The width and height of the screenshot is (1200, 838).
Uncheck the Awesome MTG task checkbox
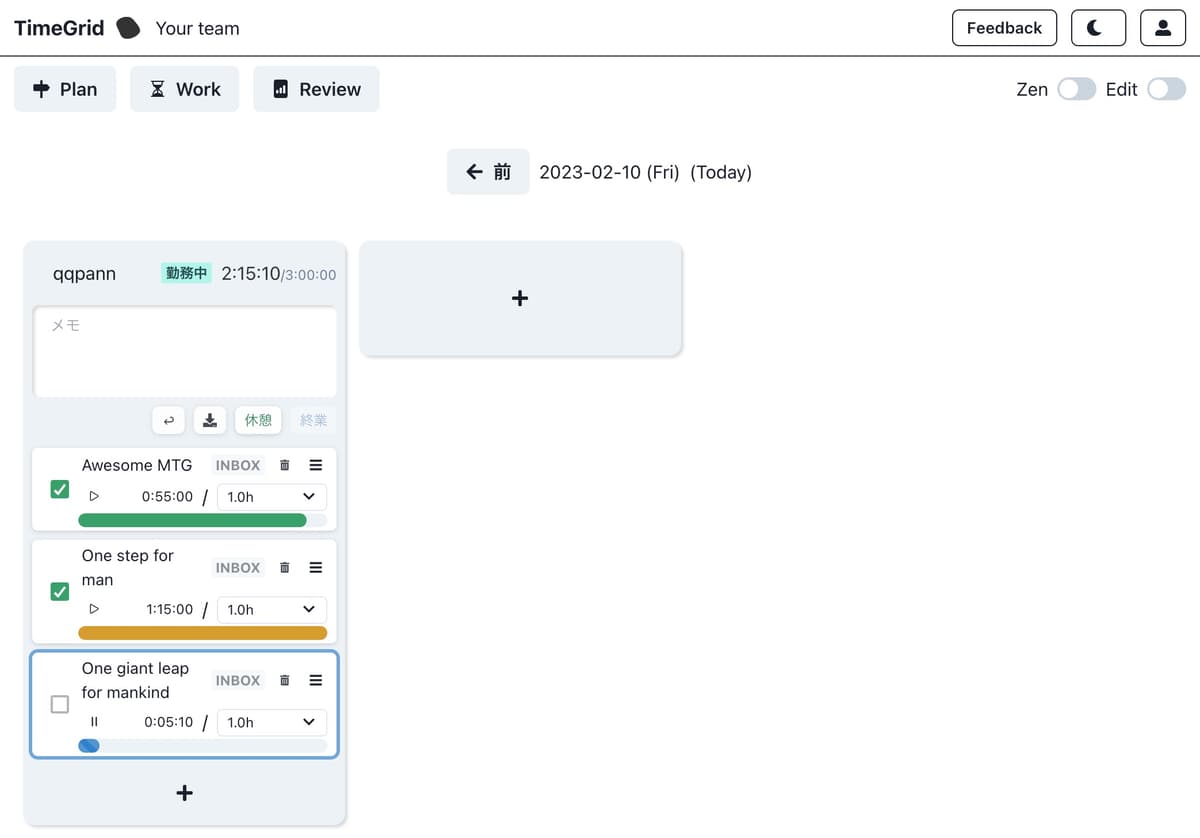pos(59,488)
